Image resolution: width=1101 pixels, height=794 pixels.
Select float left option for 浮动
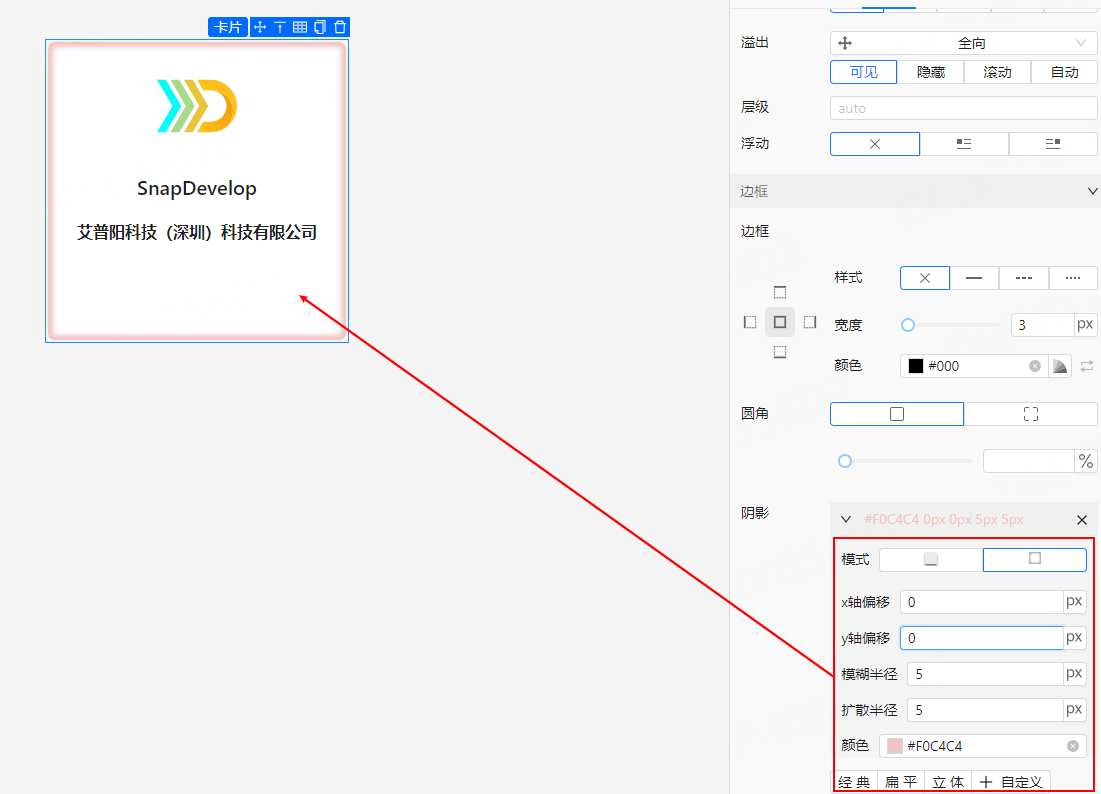coord(964,144)
